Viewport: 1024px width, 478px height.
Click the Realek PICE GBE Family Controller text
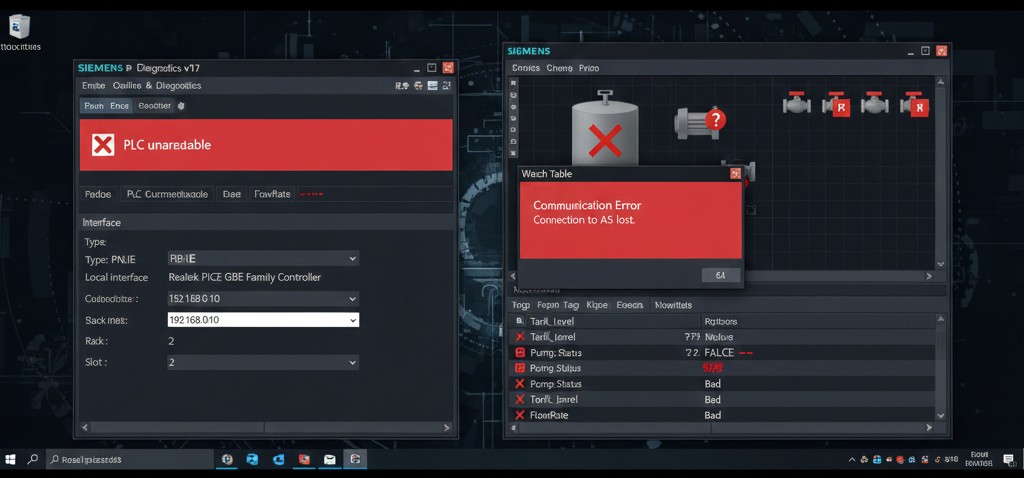point(244,278)
